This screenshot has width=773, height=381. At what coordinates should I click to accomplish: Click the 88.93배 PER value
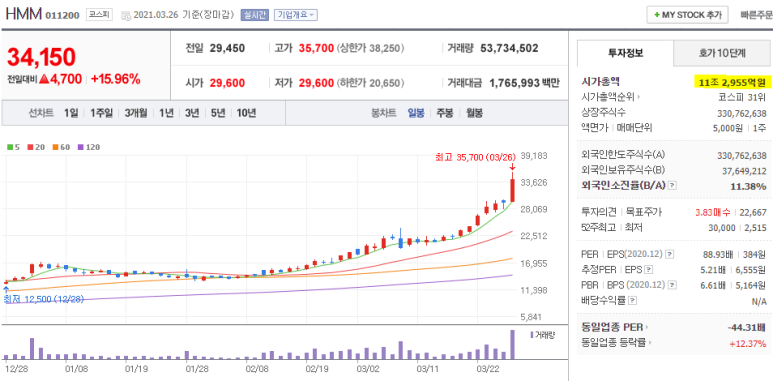(x=718, y=255)
